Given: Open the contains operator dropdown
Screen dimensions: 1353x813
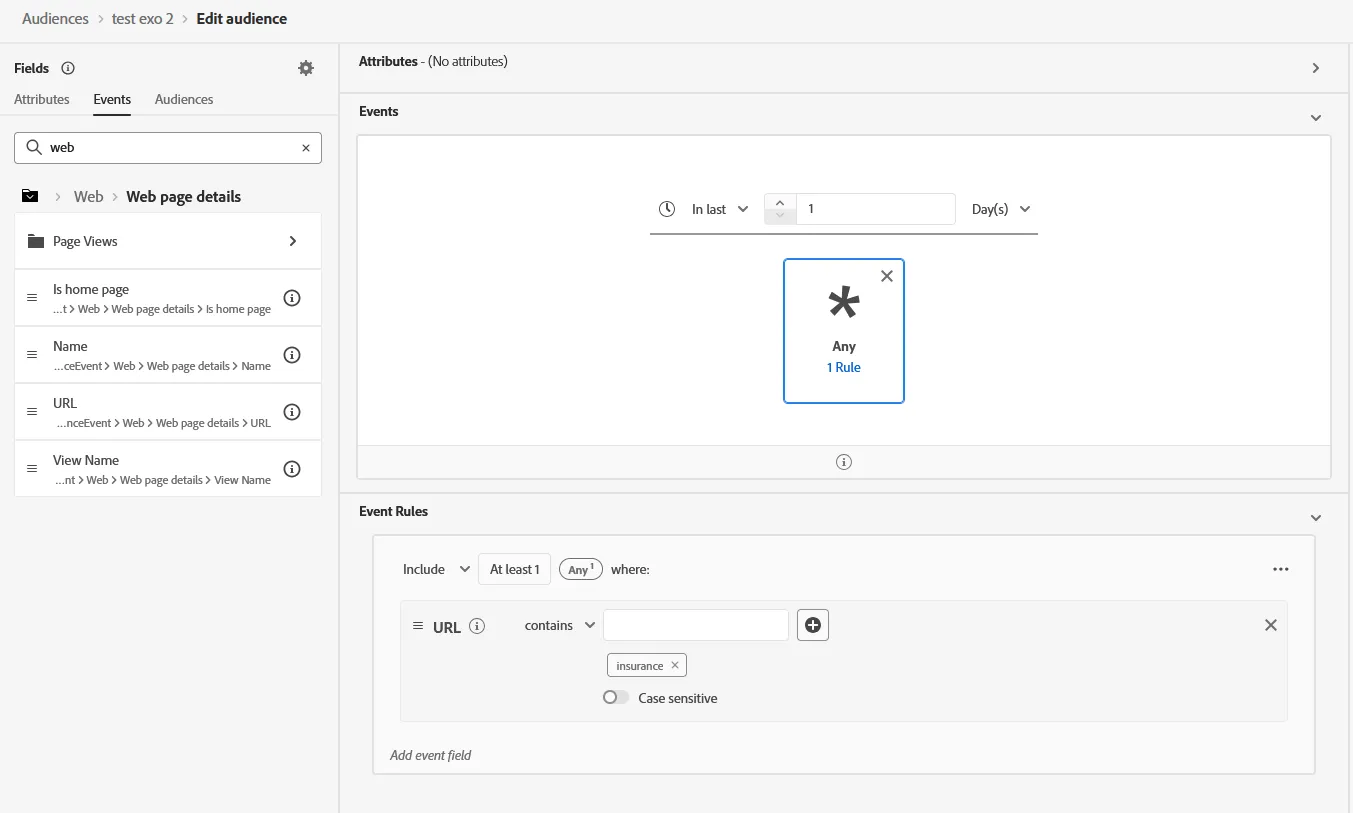Looking at the screenshot, I should 560,625.
